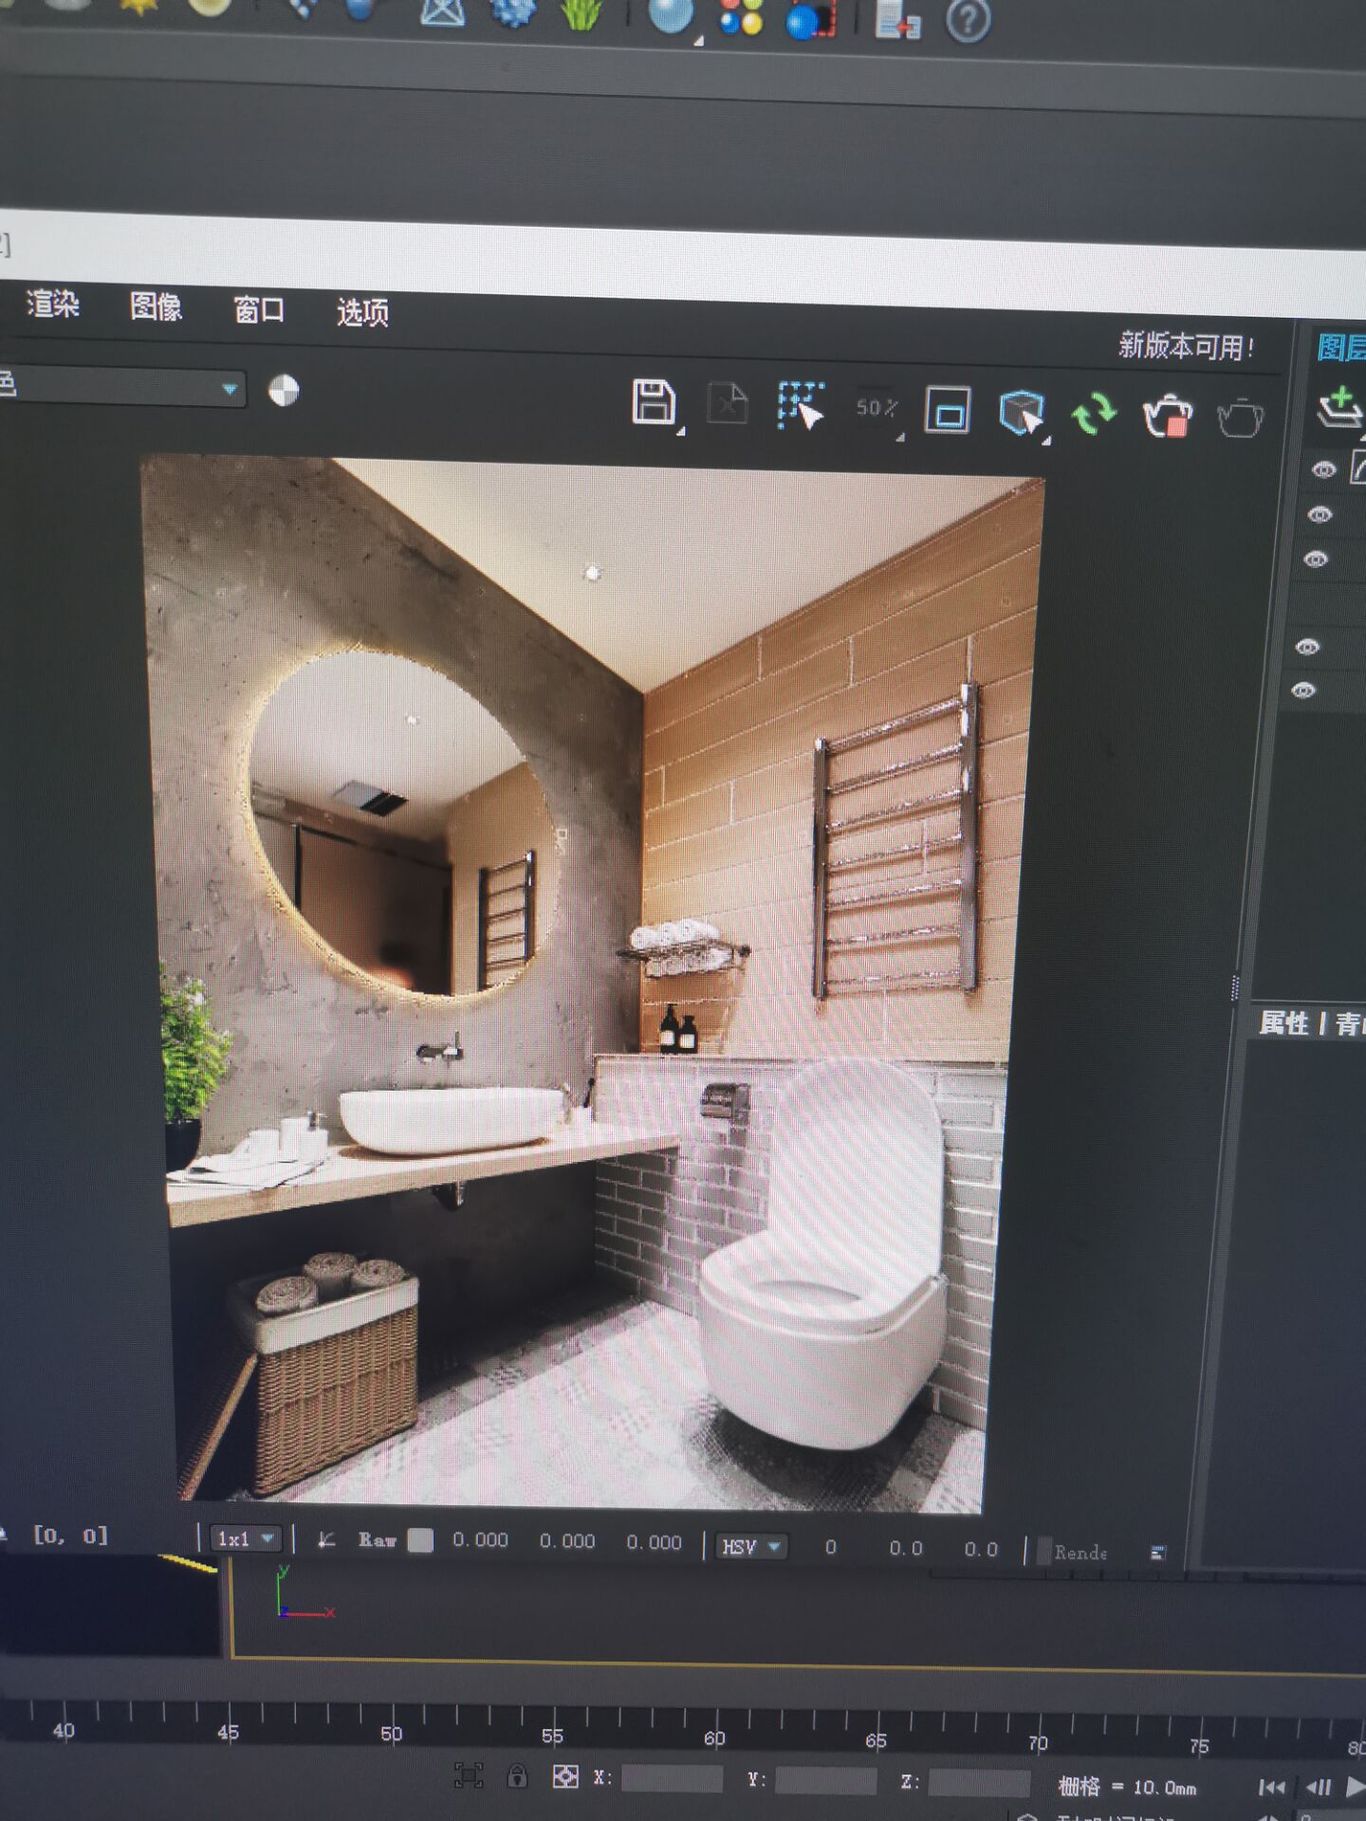Click frame 70 on the timeline
Viewport: 1366px width, 1821px height.
(1038, 1743)
